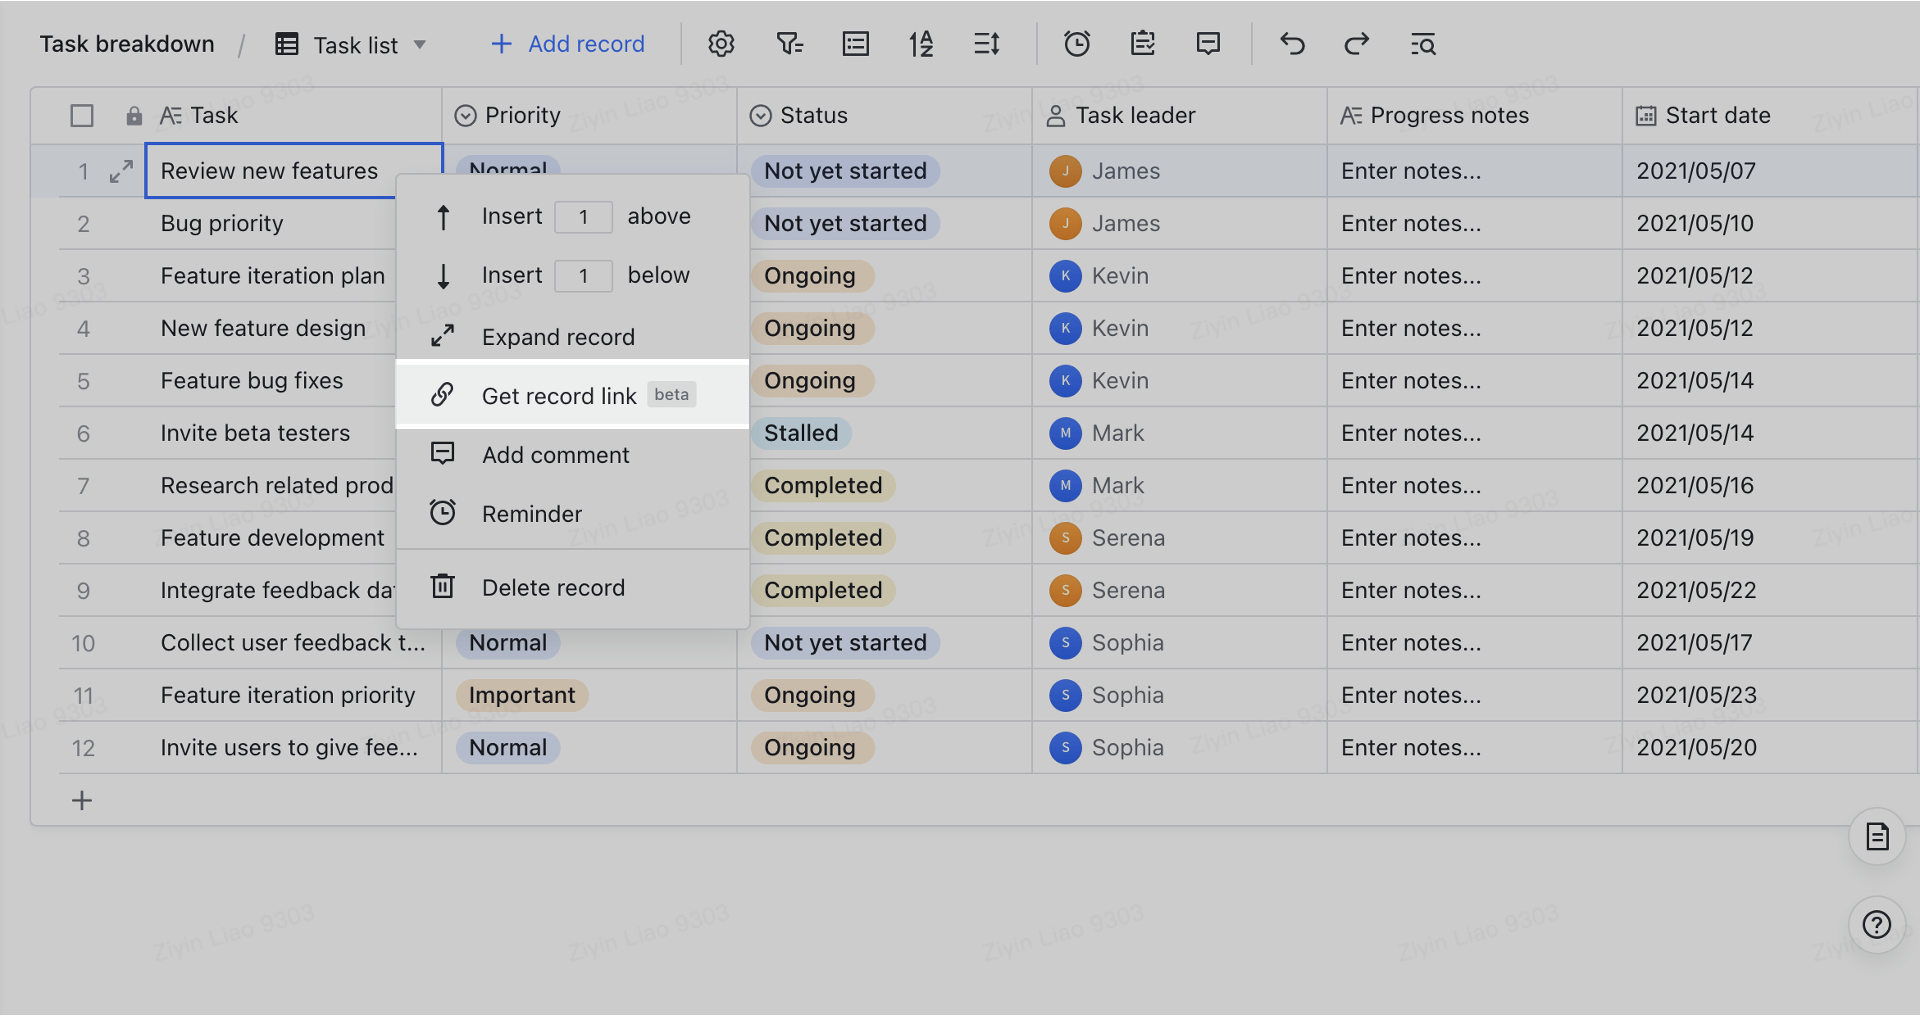The width and height of the screenshot is (1920, 1016).
Task: Open the find in table search icon
Action: click(x=1423, y=44)
